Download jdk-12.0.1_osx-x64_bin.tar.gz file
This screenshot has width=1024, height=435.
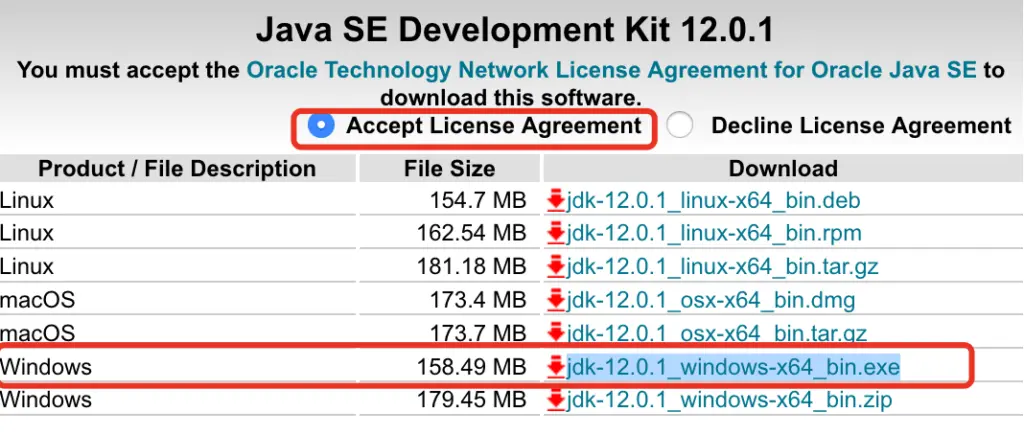coord(716,334)
